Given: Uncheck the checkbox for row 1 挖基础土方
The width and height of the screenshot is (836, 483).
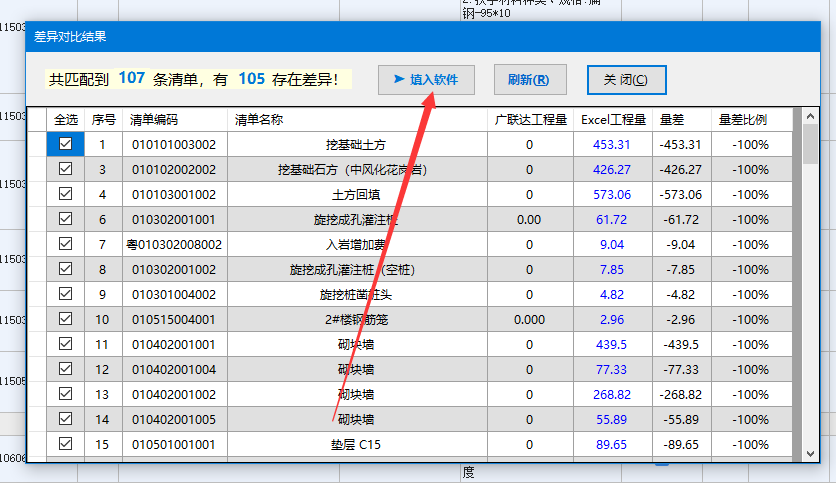Looking at the screenshot, I should click(66, 144).
